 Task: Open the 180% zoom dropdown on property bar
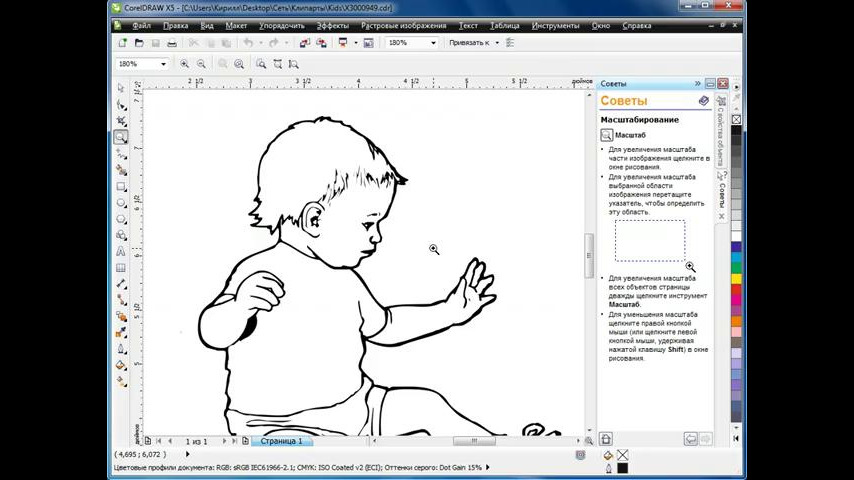click(164, 64)
